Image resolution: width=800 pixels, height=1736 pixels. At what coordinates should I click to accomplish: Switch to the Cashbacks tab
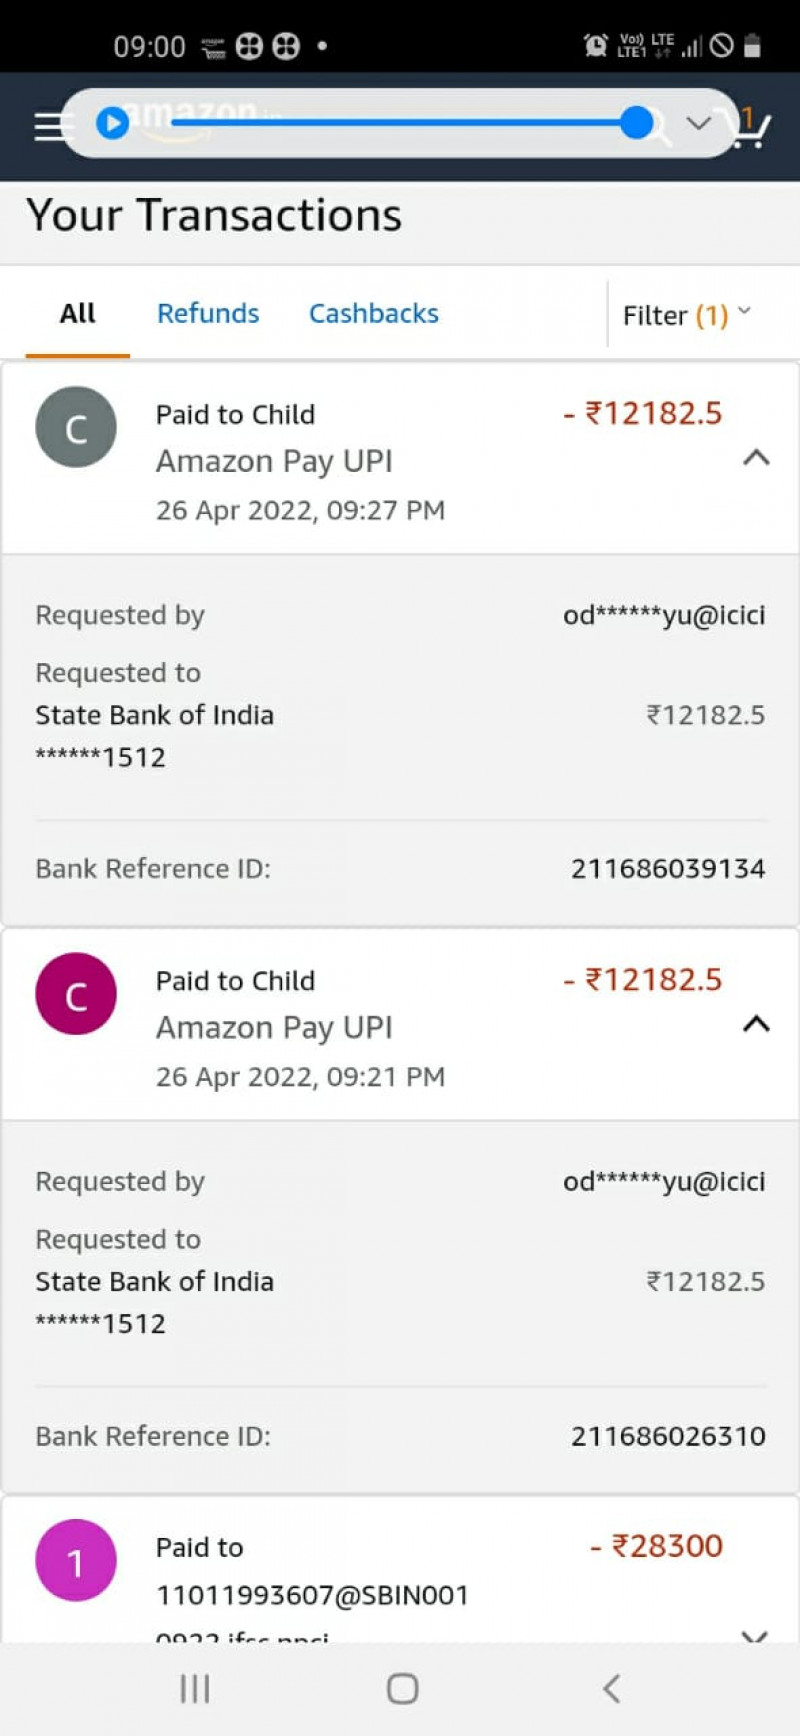tap(373, 314)
